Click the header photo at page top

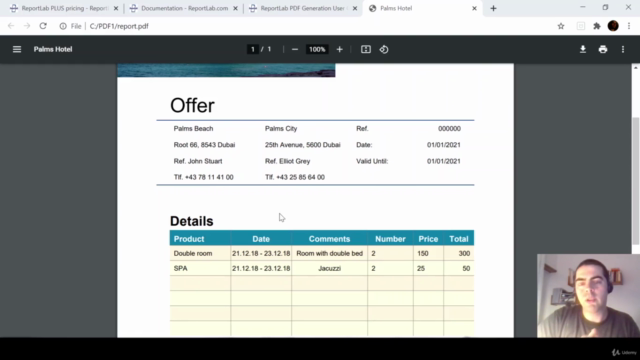click(x=226, y=70)
